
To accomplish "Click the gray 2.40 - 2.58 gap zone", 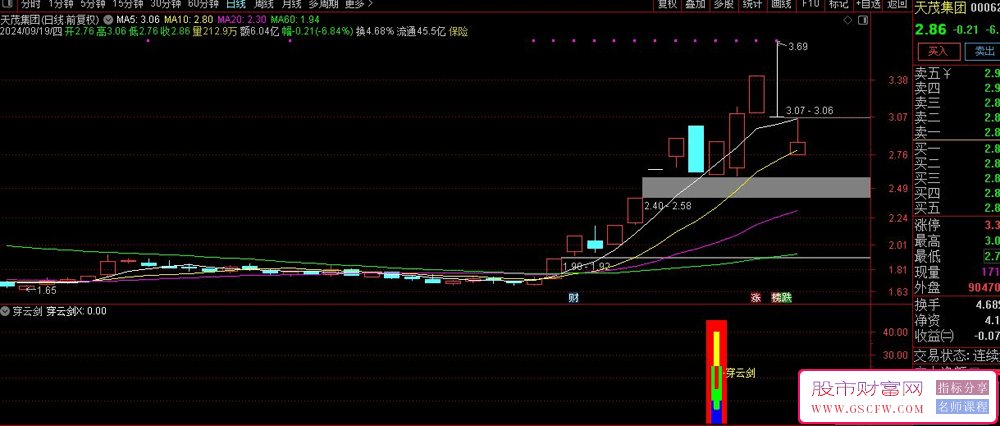I will tap(756, 187).
